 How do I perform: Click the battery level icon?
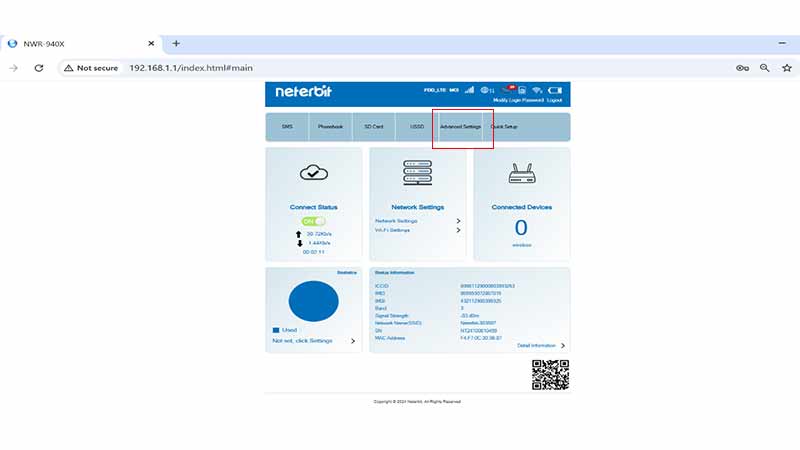(x=555, y=90)
